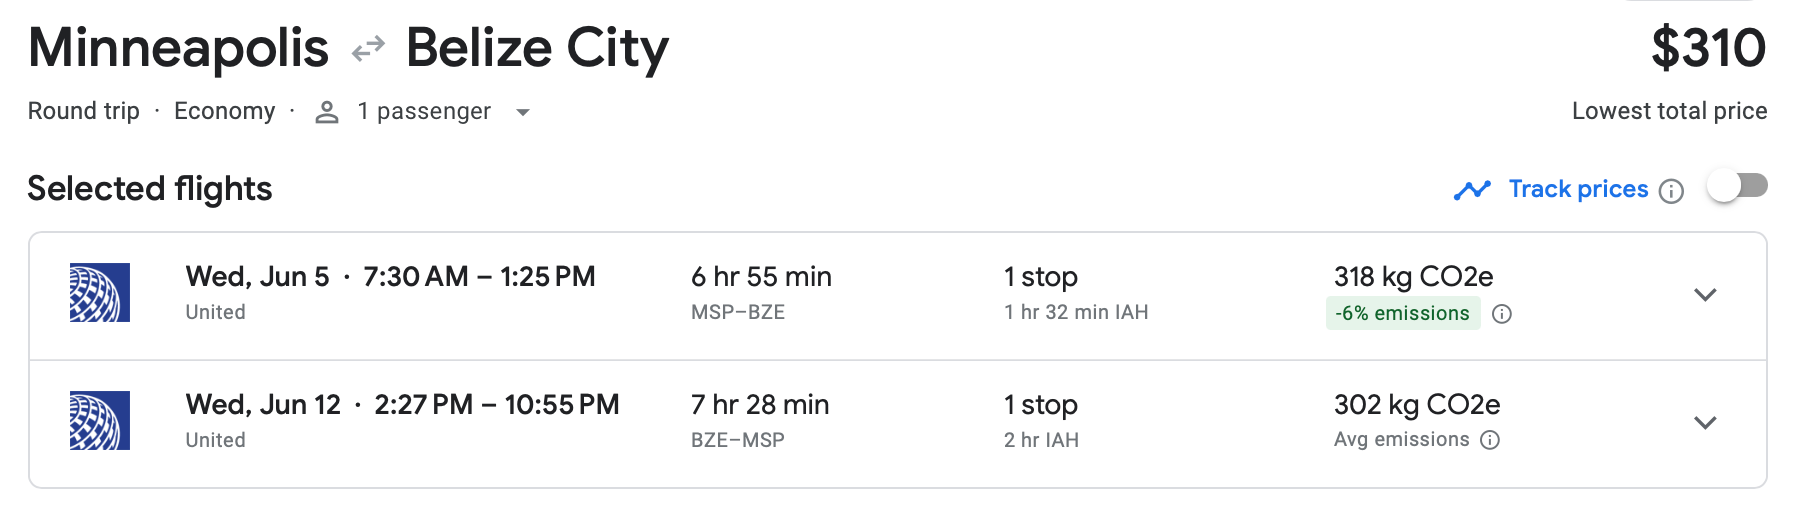Enable the Track prices toggle
This screenshot has width=1794, height=528.
pyautogui.click(x=1738, y=186)
